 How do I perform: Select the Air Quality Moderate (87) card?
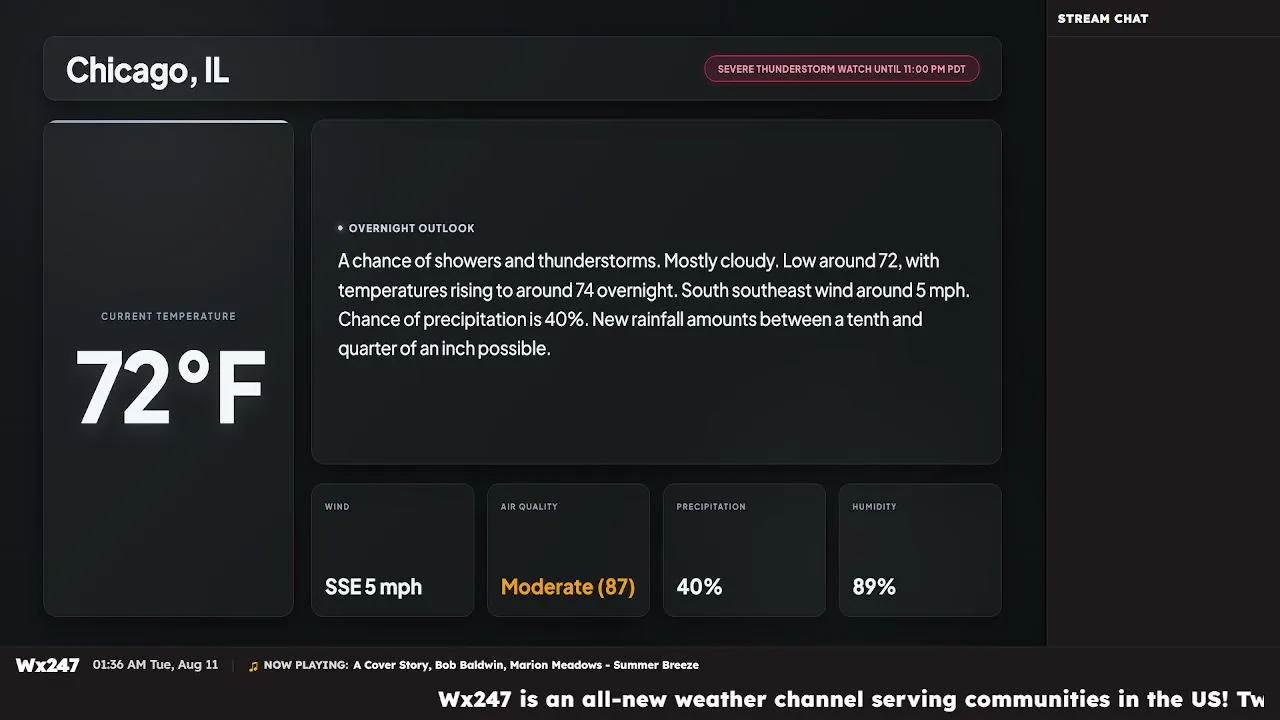point(568,550)
